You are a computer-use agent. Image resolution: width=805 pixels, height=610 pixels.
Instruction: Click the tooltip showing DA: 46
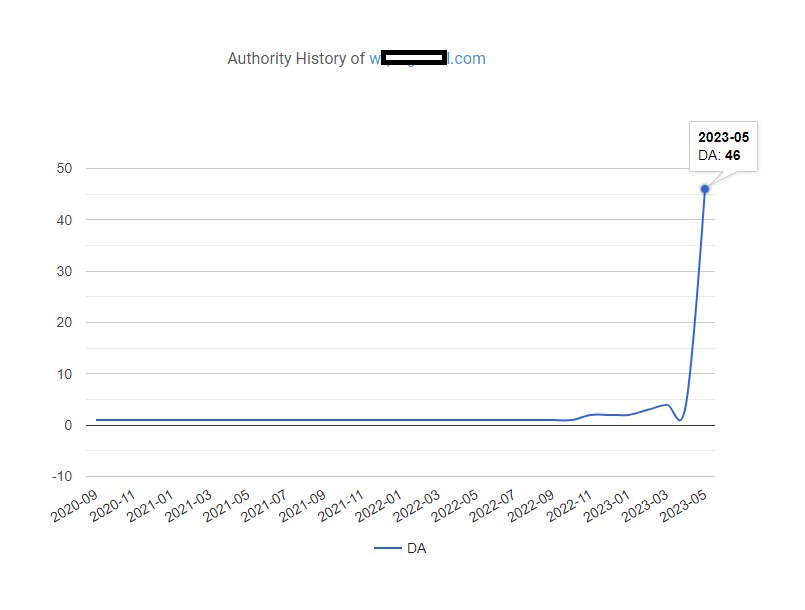(723, 147)
